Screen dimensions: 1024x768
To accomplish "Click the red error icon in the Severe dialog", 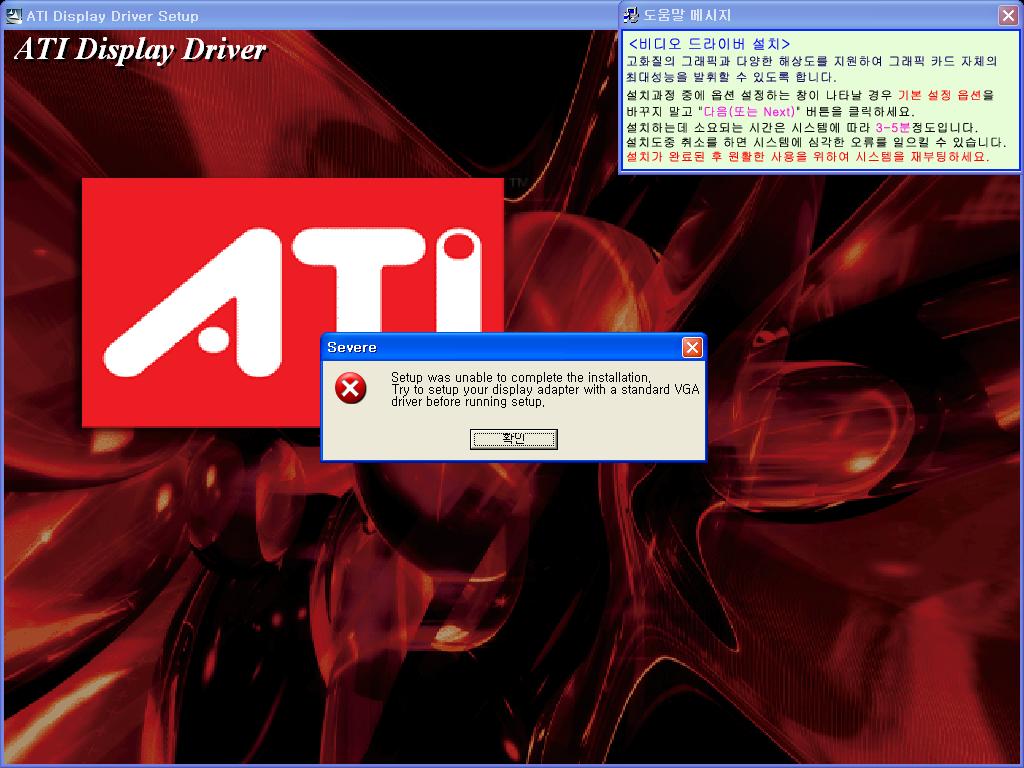I will 351,389.
